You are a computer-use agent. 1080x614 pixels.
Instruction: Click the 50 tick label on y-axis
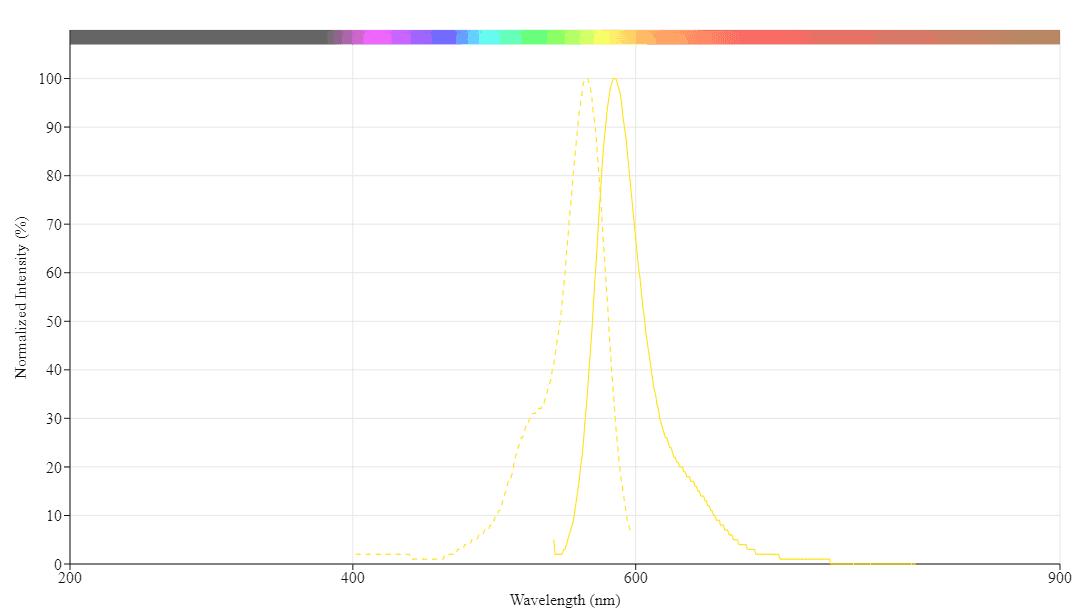point(54,321)
